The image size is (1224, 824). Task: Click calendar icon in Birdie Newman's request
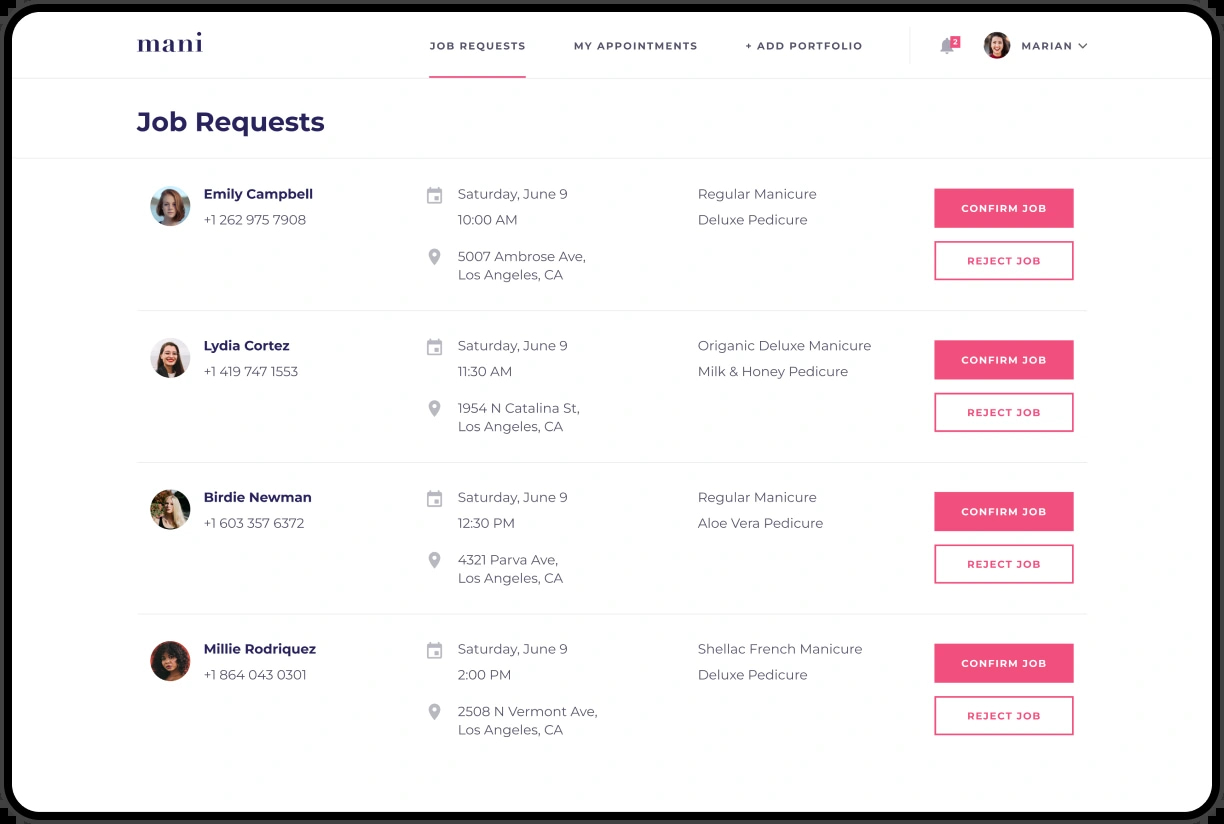434,499
